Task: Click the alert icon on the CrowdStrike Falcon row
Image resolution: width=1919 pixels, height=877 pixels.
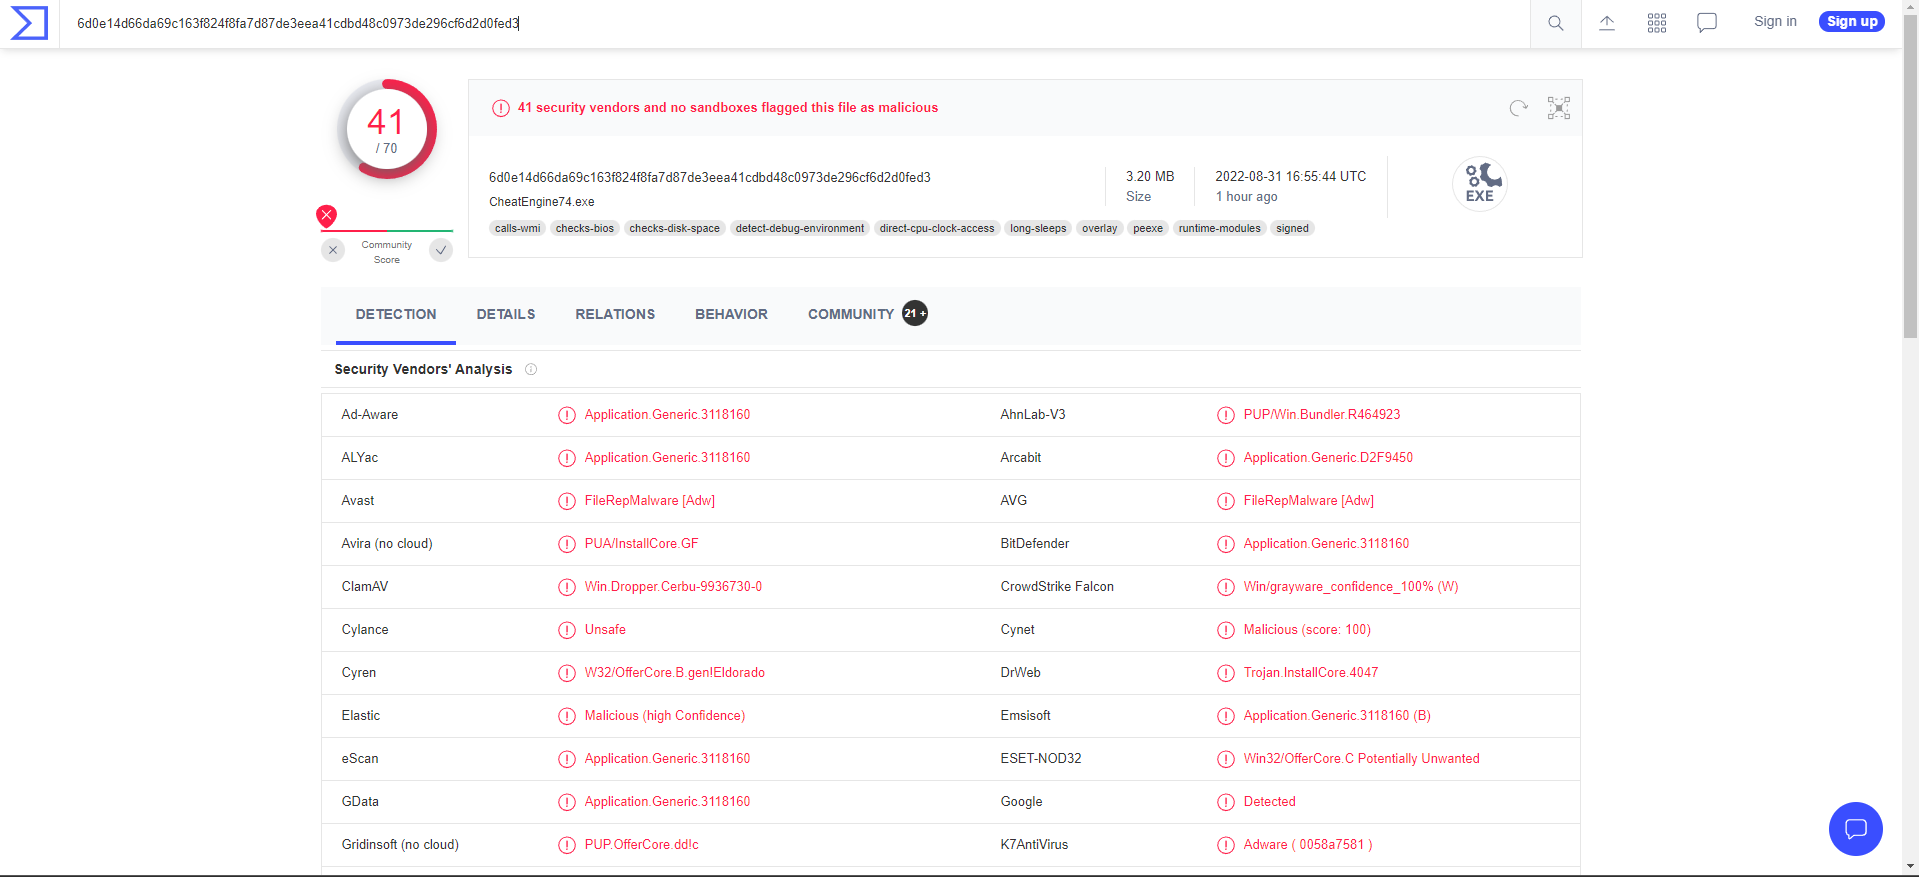Action: [1226, 587]
